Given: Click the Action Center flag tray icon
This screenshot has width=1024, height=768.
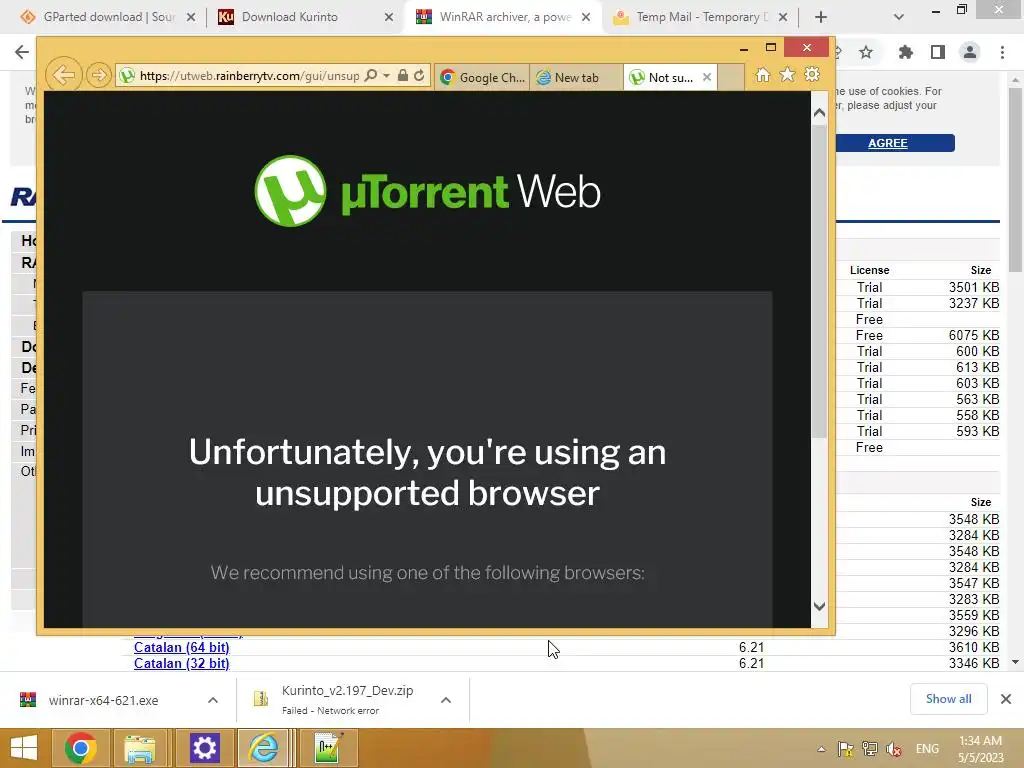Looking at the screenshot, I should coord(846,749).
